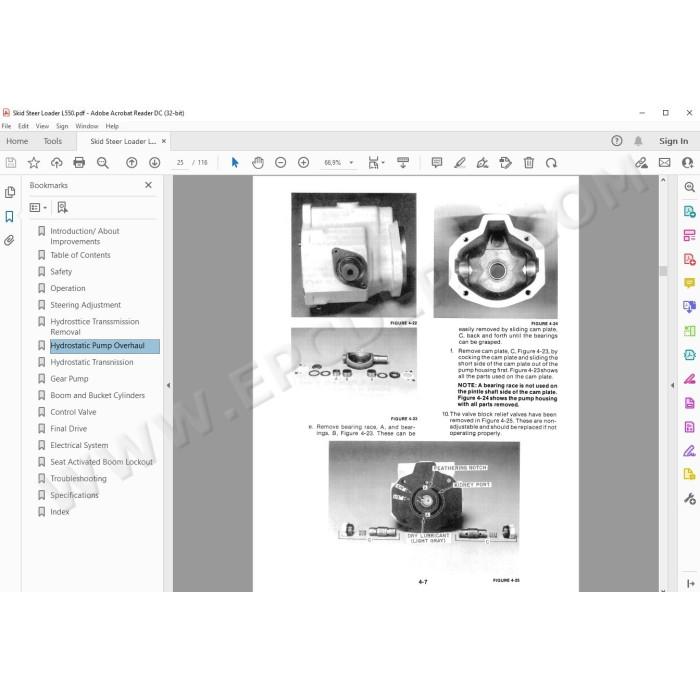Viewport: 700px width, 700px height.
Task: Open the Table of Contents bookmark
Action: tap(80, 255)
